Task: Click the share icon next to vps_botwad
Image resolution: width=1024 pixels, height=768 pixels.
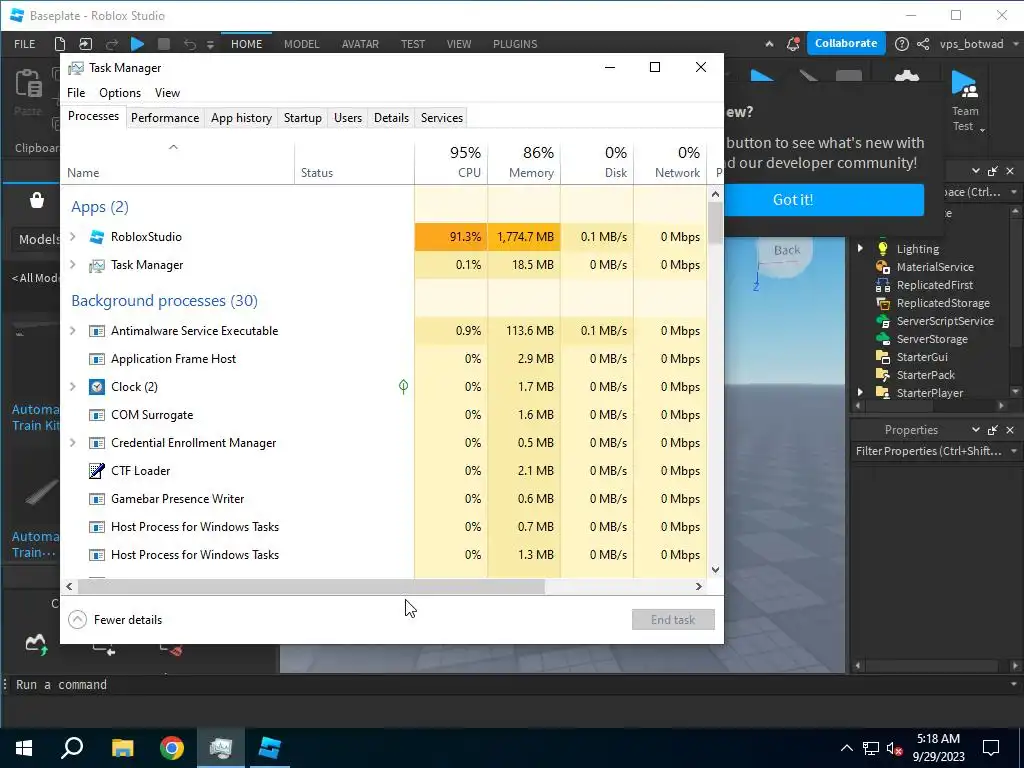Action: point(923,44)
